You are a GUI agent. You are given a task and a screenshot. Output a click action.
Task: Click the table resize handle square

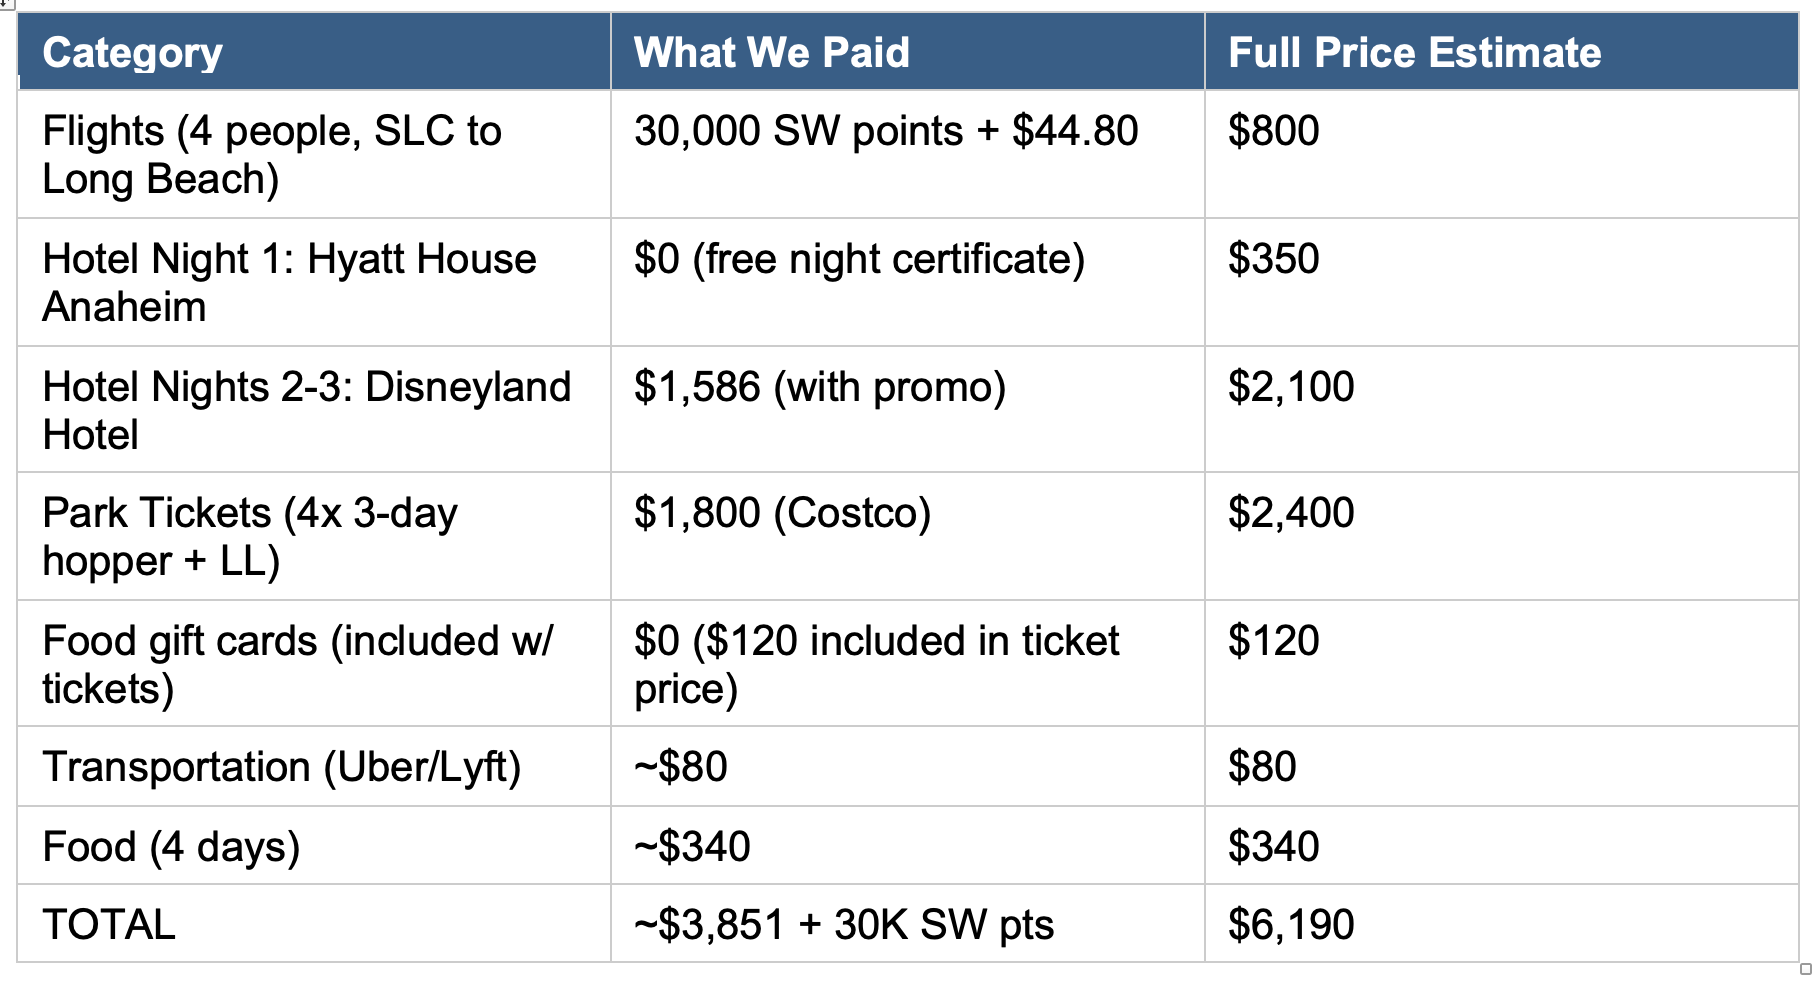click(x=1805, y=969)
